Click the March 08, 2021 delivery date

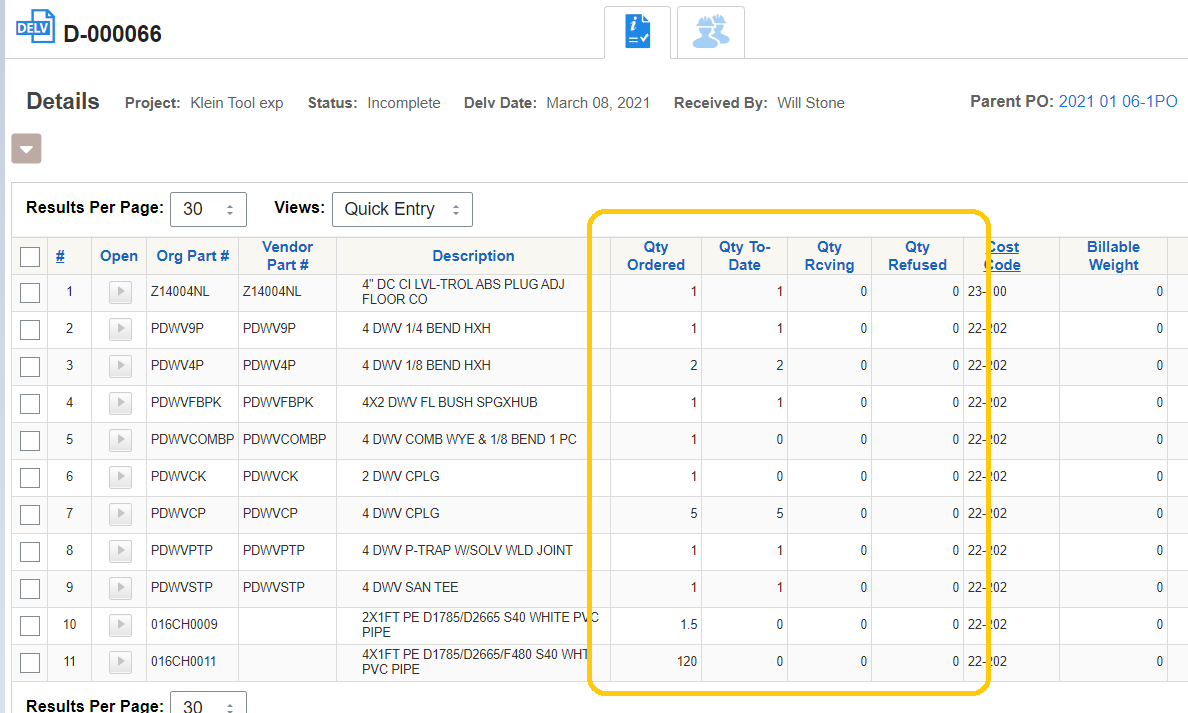point(598,103)
